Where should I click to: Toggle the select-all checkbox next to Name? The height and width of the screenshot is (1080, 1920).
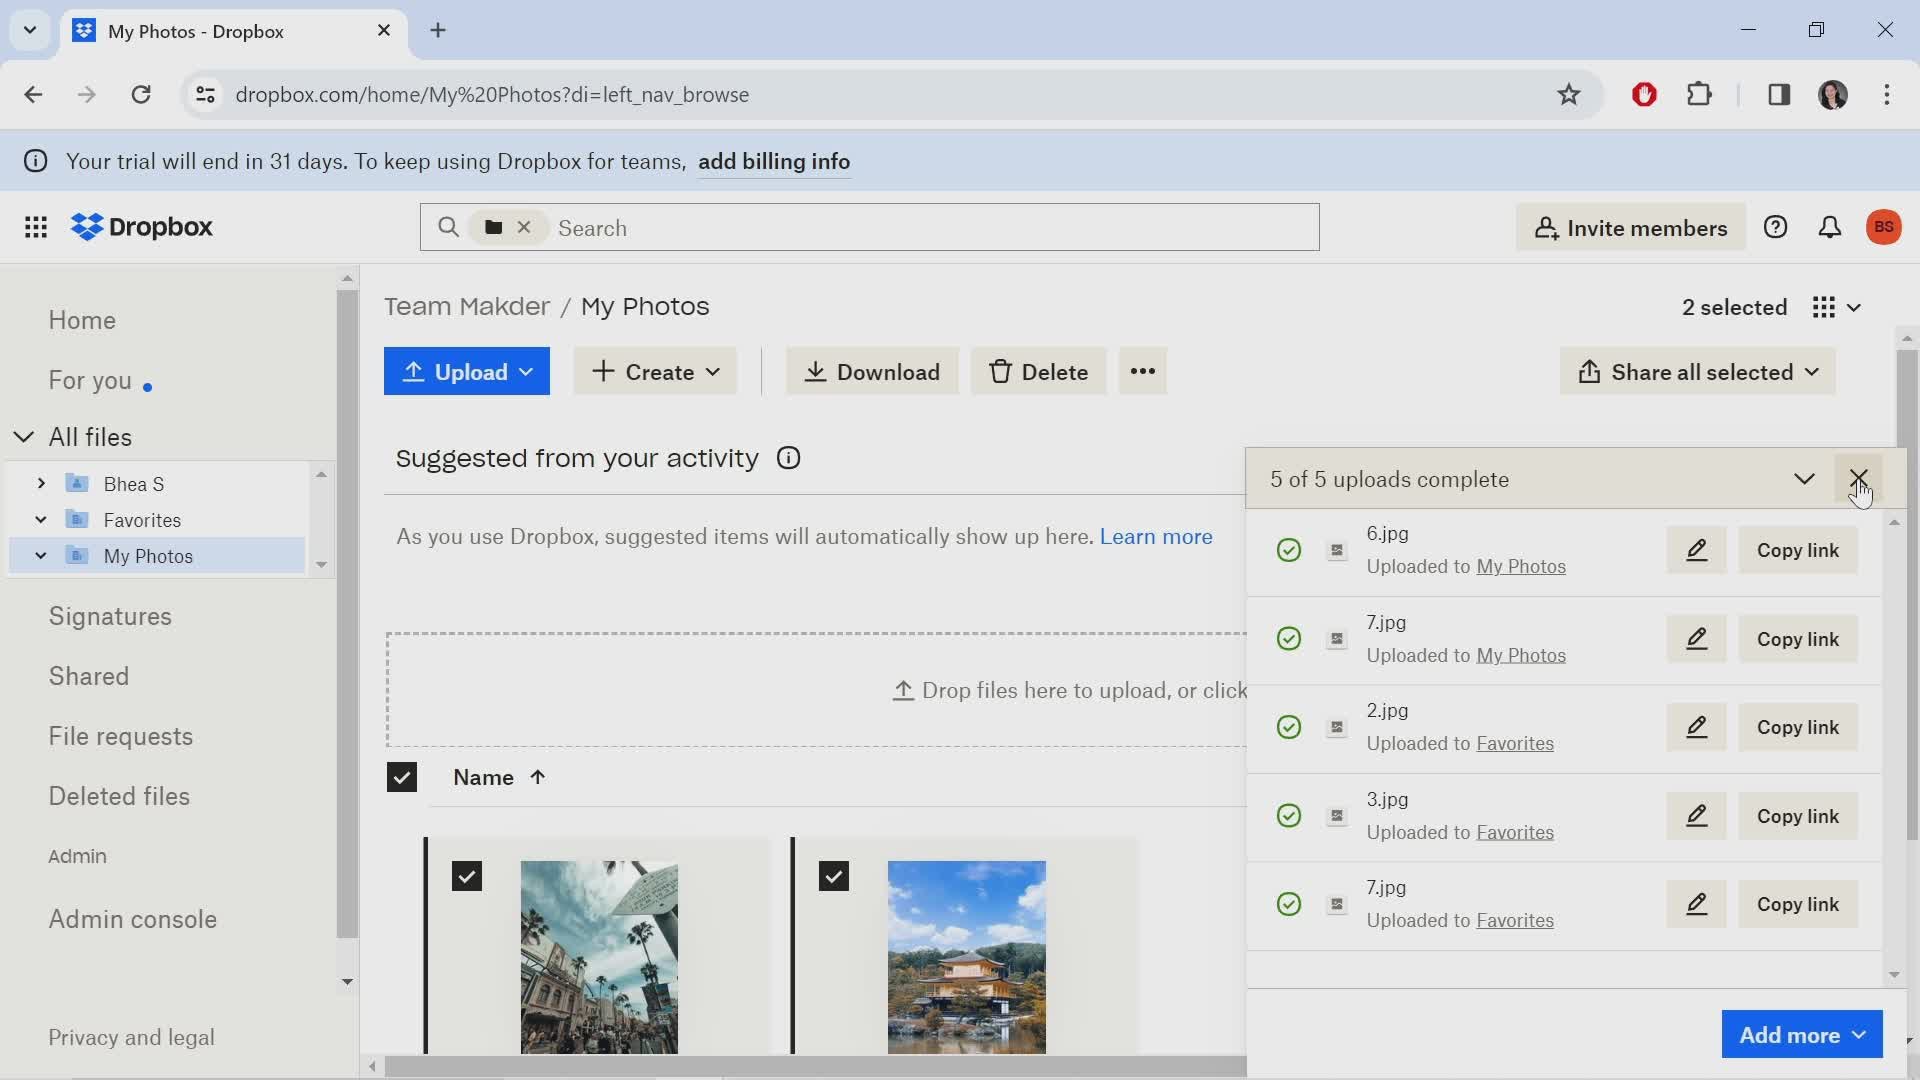pos(401,777)
